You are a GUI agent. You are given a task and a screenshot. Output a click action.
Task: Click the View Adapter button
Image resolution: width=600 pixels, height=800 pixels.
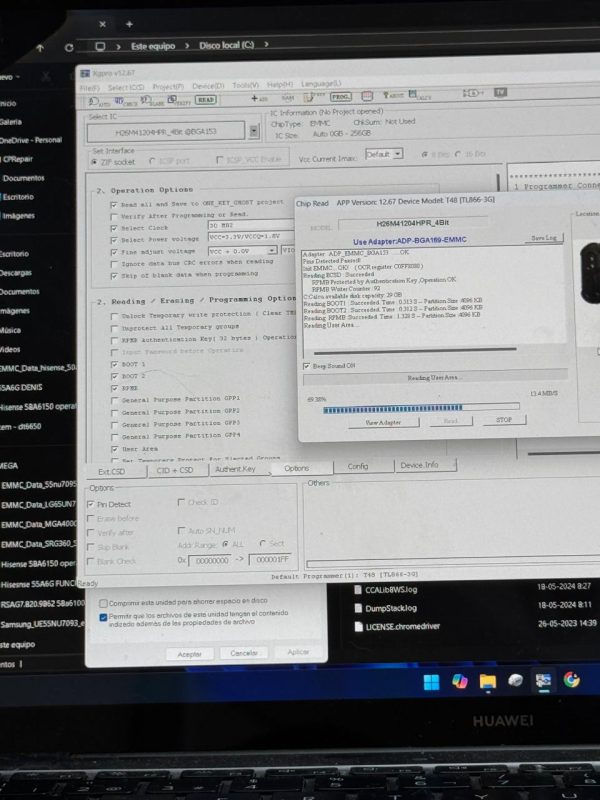pos(384,422)
